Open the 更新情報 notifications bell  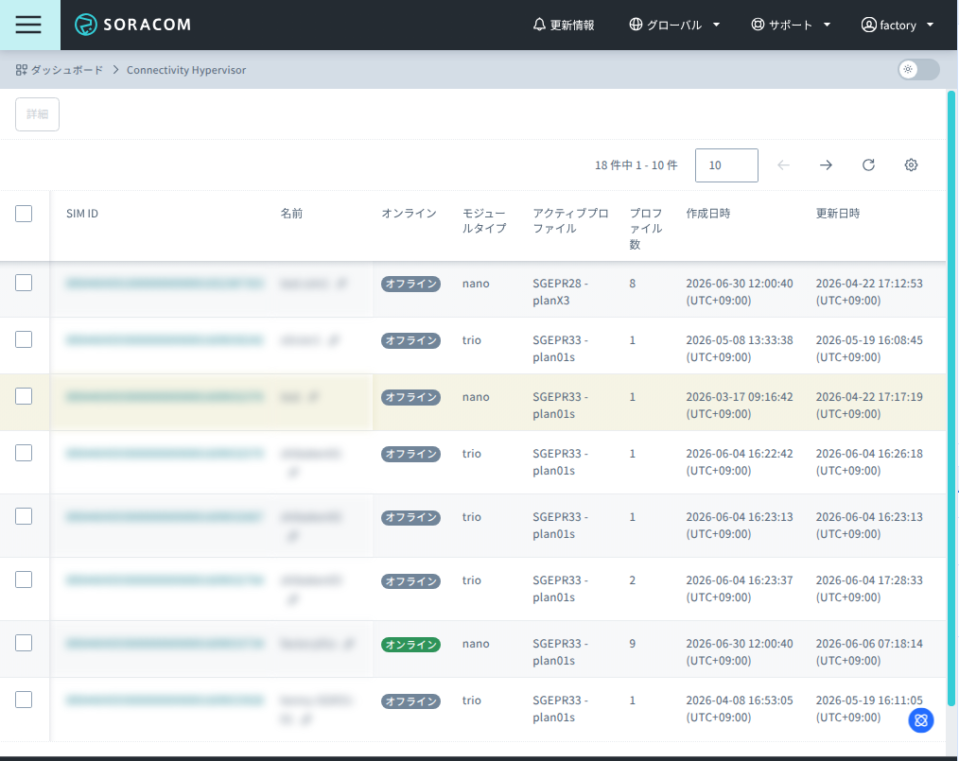point(563,25)
